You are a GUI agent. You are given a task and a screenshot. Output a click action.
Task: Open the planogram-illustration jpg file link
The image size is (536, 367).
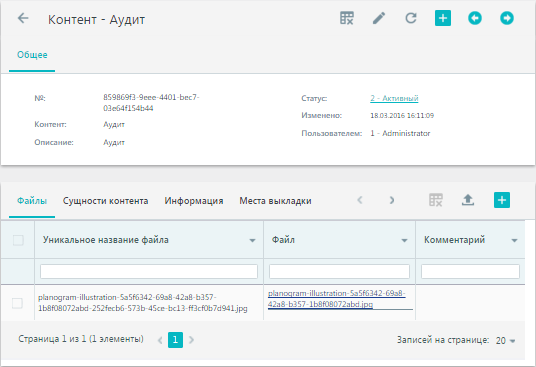pyautogui.click(x=337, y=299)
